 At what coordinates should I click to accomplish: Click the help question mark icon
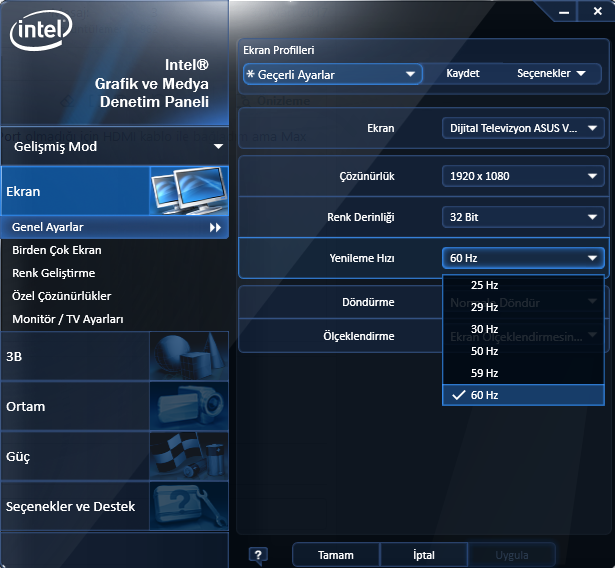point(258,555)
